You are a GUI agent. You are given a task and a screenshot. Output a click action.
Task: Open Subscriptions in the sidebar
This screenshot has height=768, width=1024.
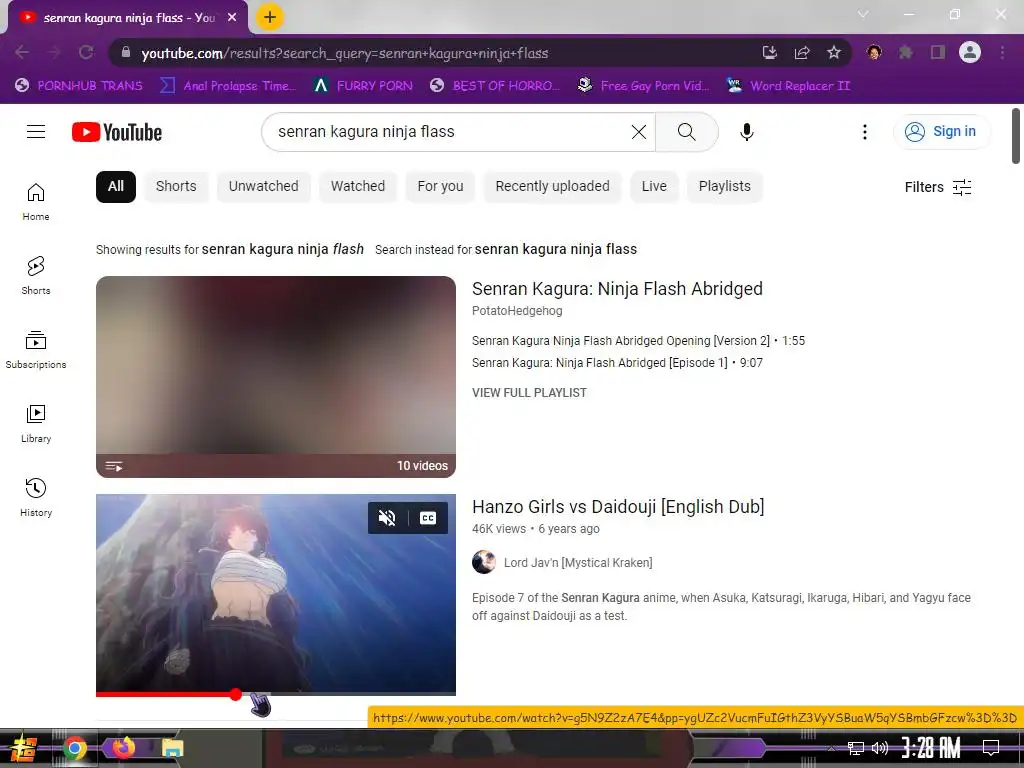click(x=36, y=349)
